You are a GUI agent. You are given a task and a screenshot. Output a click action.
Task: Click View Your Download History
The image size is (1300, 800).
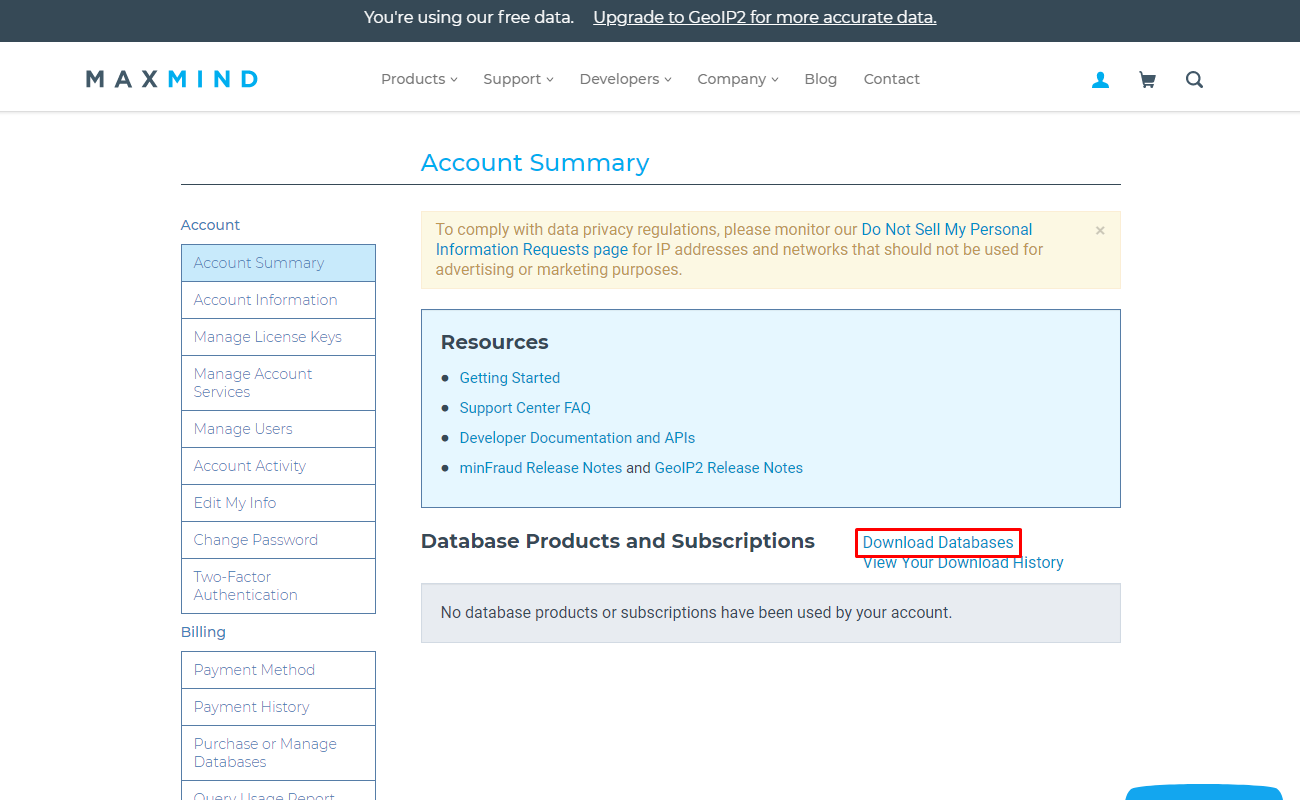(963, 563)
